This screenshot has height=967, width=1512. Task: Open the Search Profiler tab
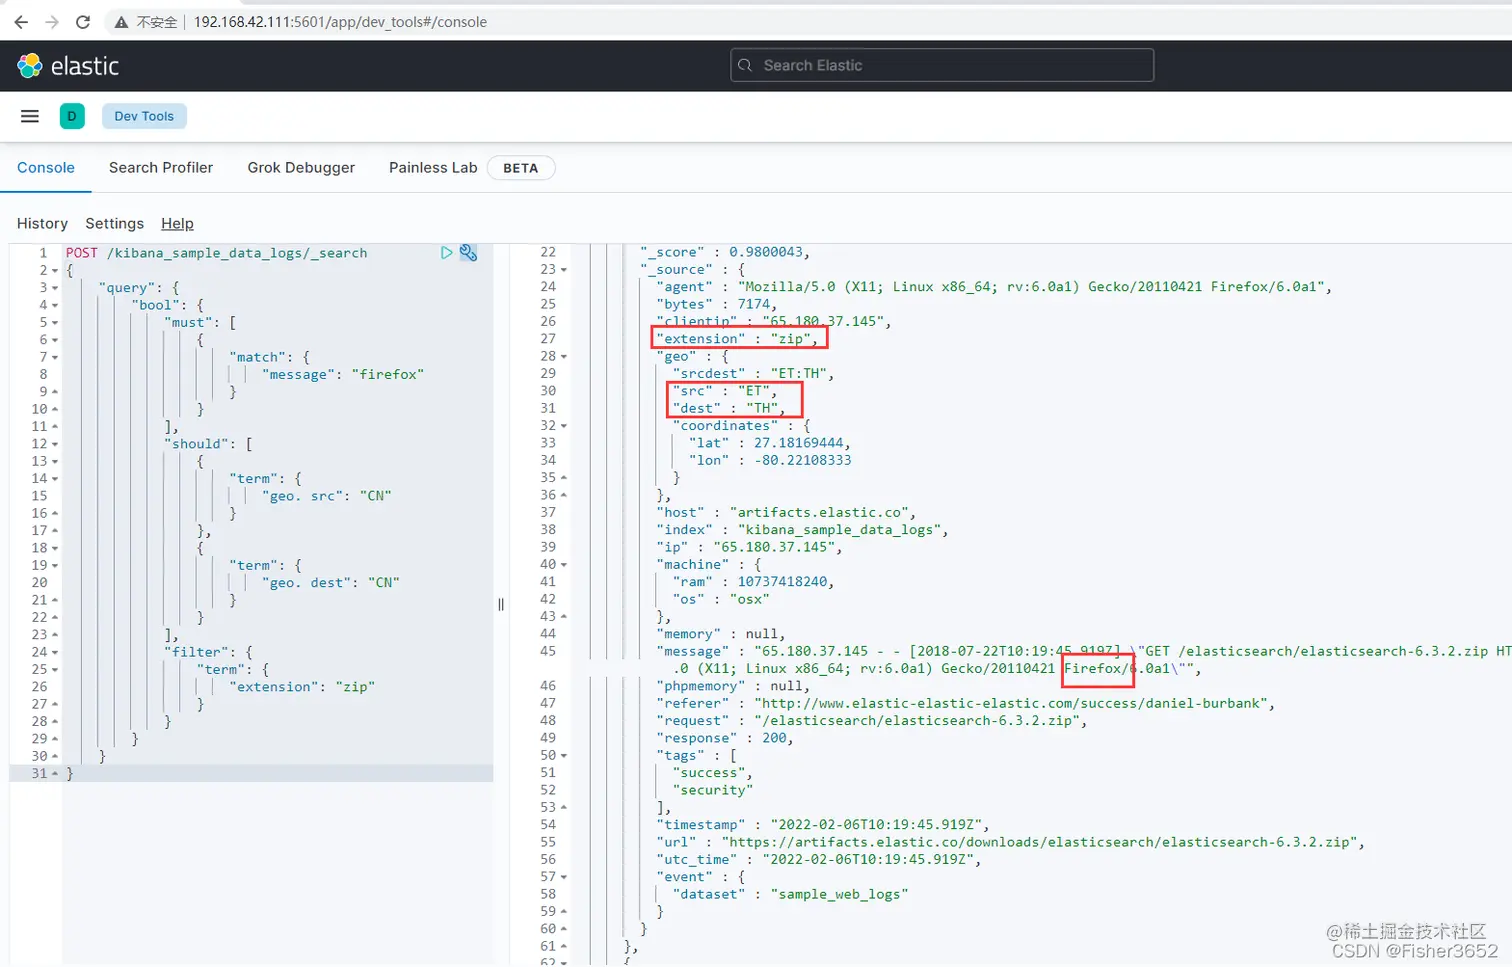[161, 168]
